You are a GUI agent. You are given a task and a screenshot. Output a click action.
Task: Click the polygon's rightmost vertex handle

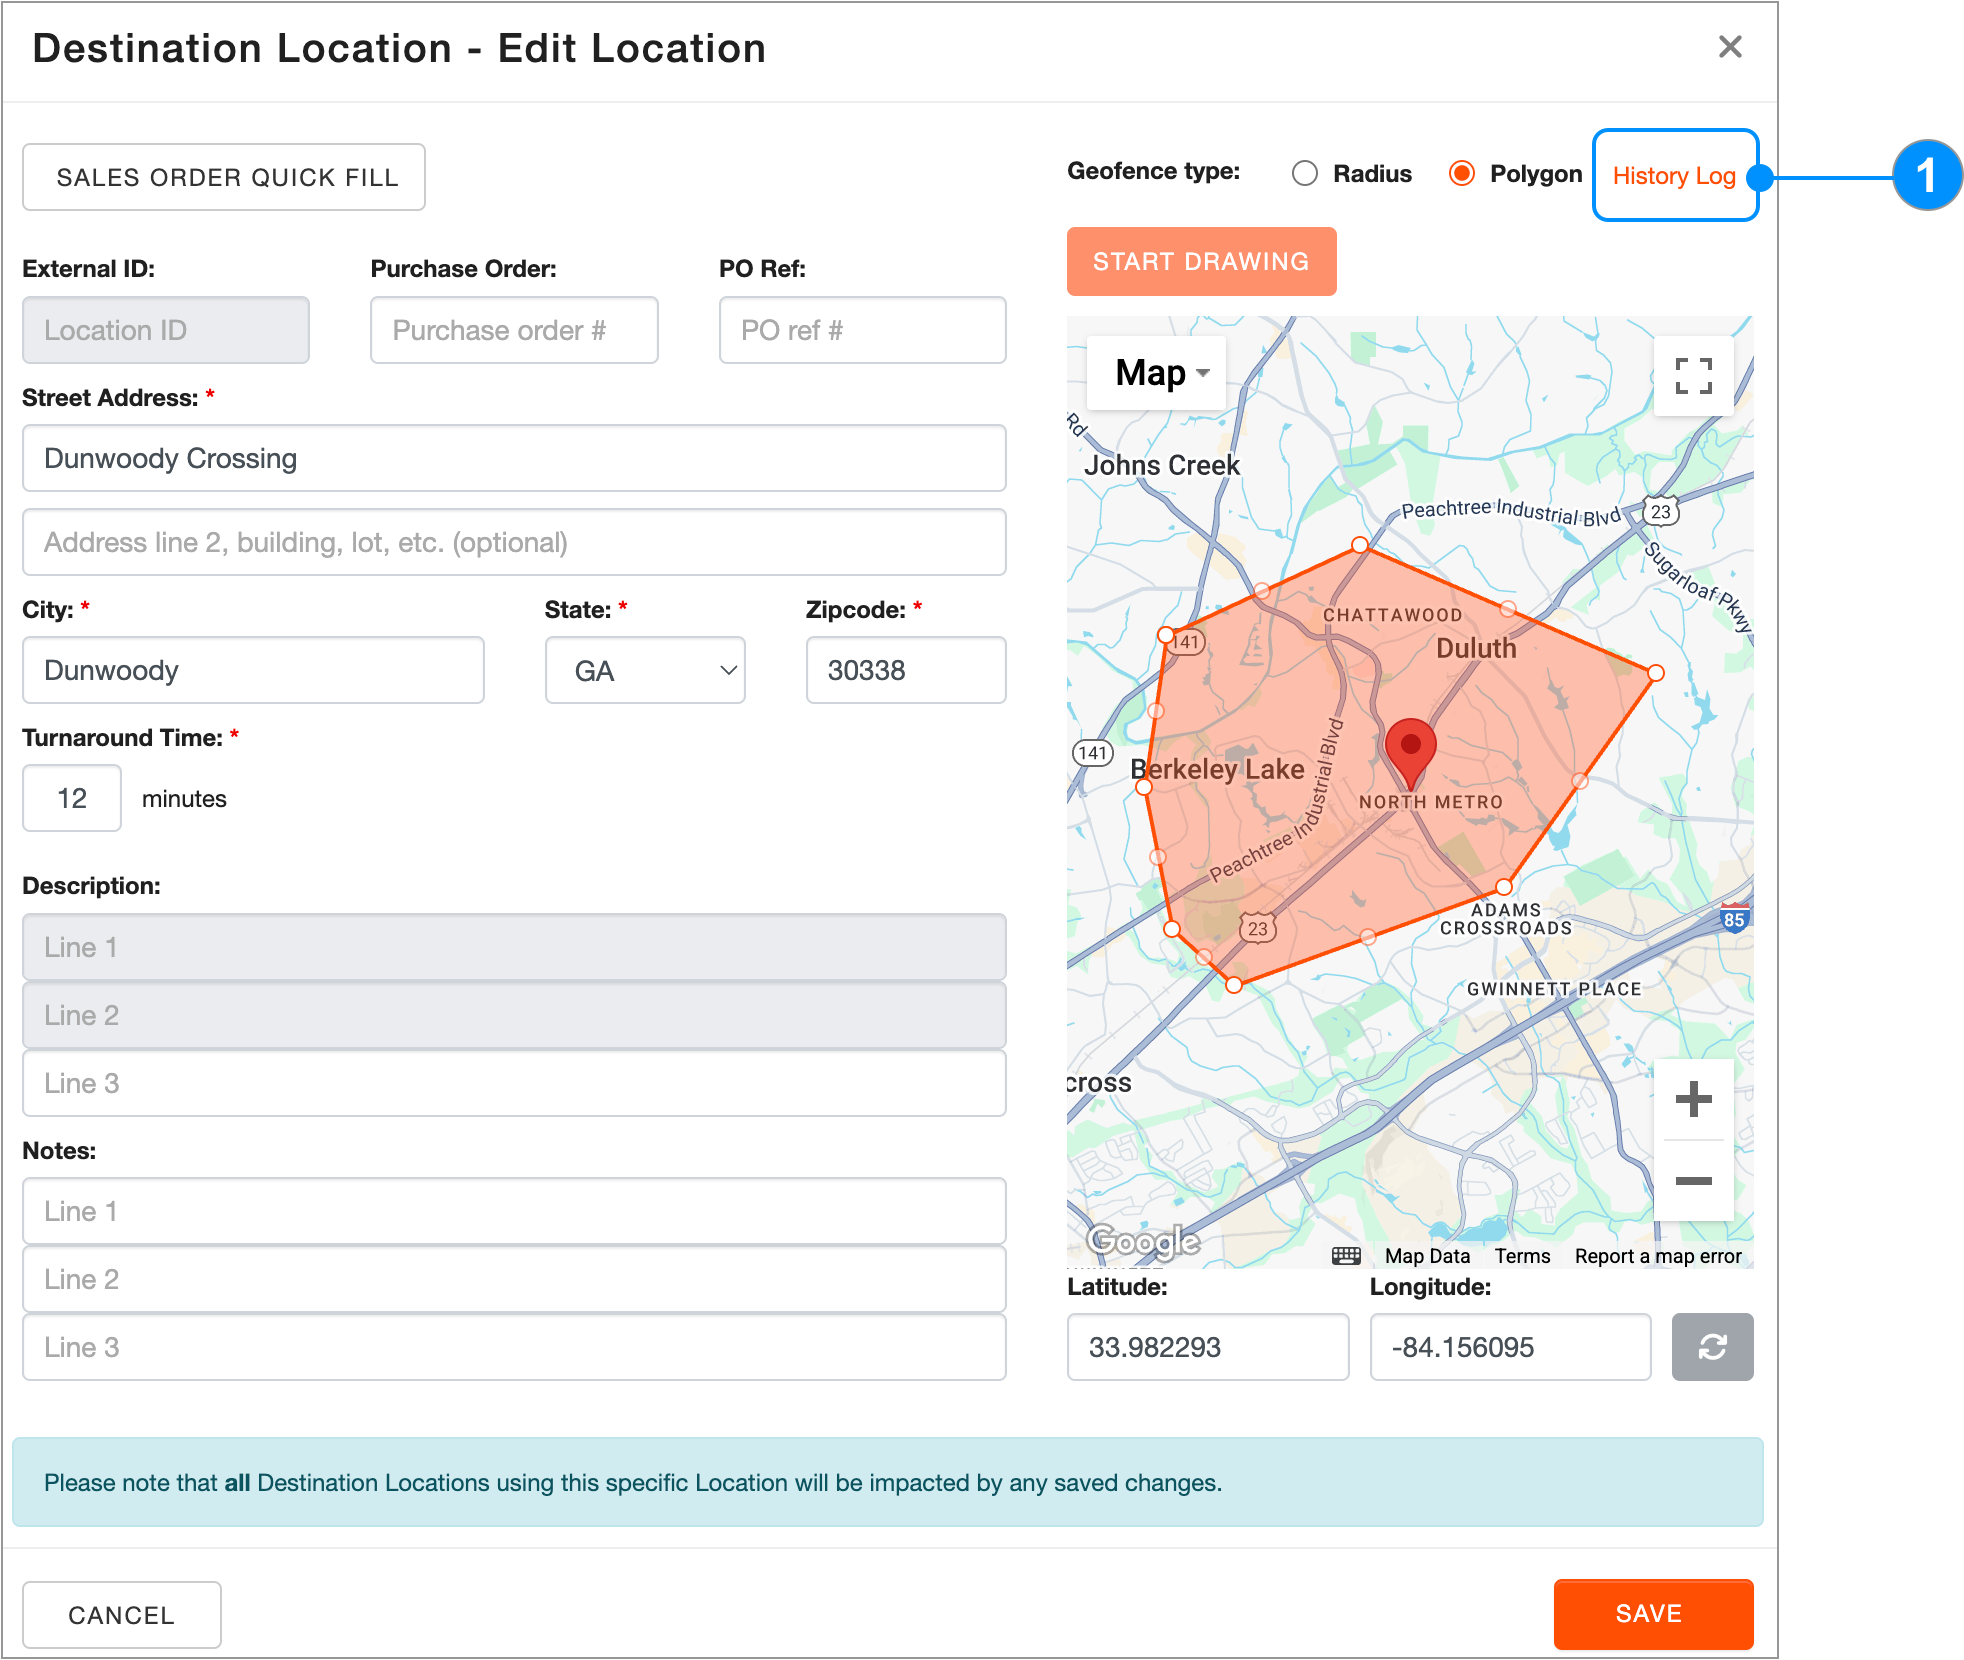pos(1656,673)
